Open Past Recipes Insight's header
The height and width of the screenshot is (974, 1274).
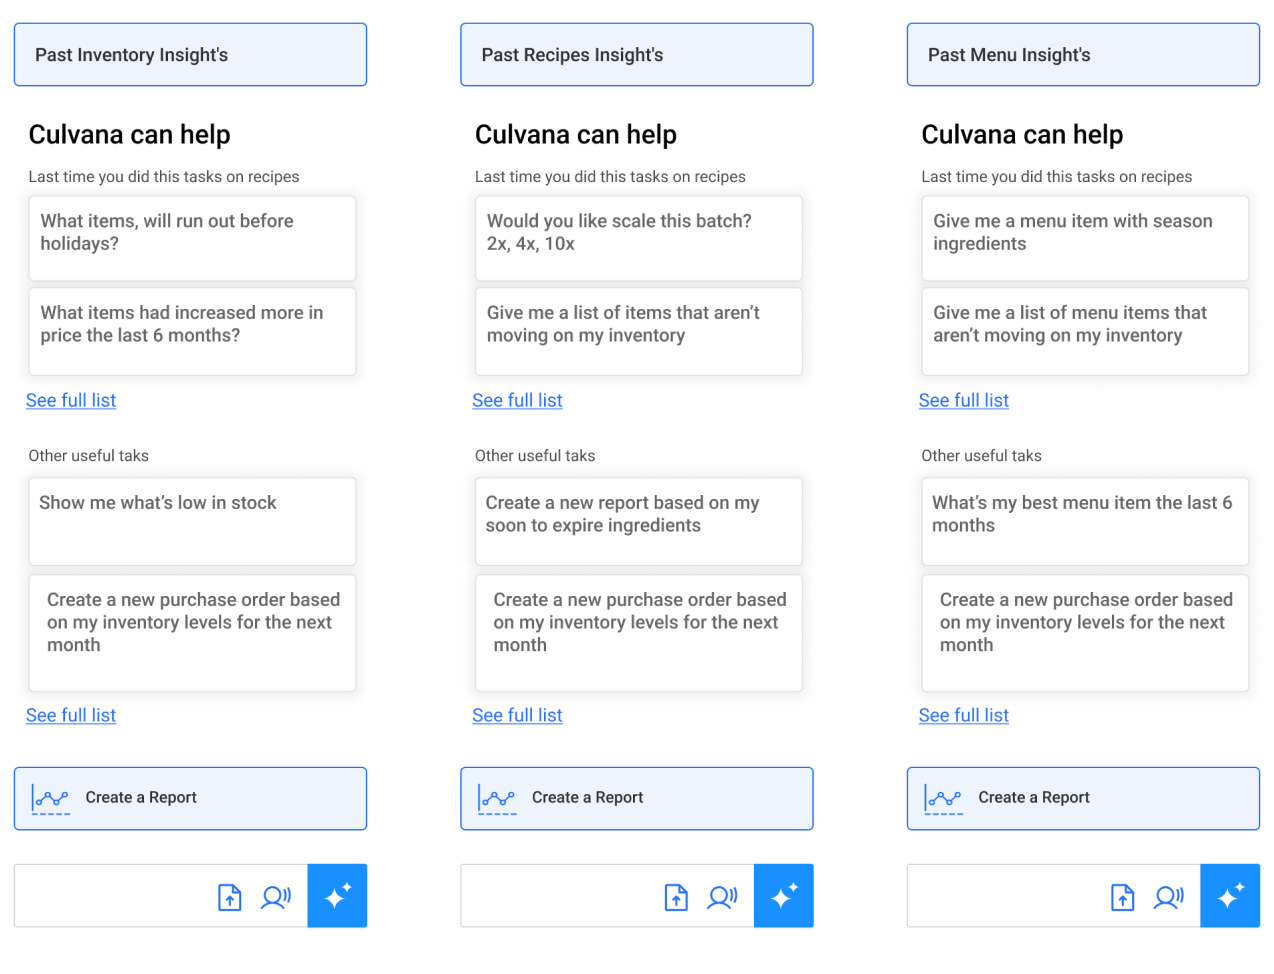(636, 55)
